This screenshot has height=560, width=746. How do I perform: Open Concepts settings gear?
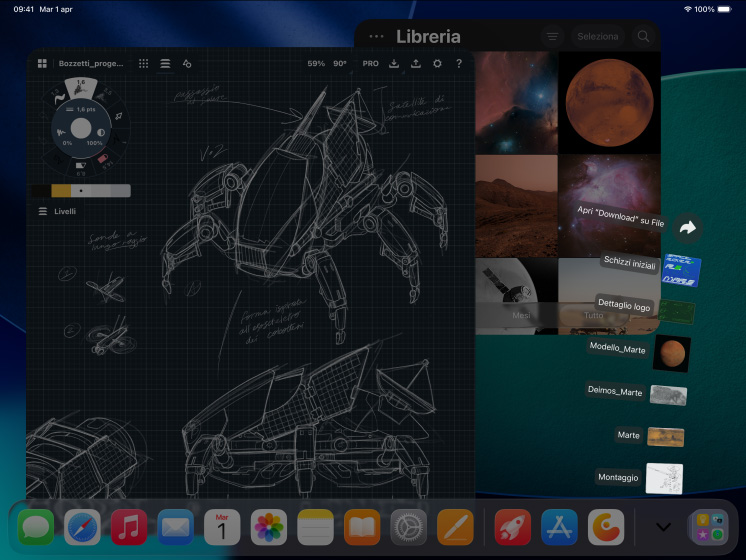437,63
